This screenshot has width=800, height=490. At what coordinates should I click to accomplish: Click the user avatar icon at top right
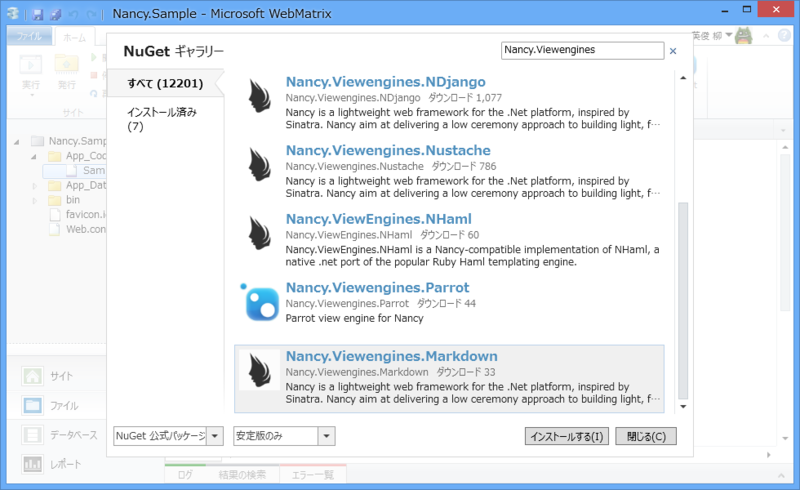click(743, 36)
